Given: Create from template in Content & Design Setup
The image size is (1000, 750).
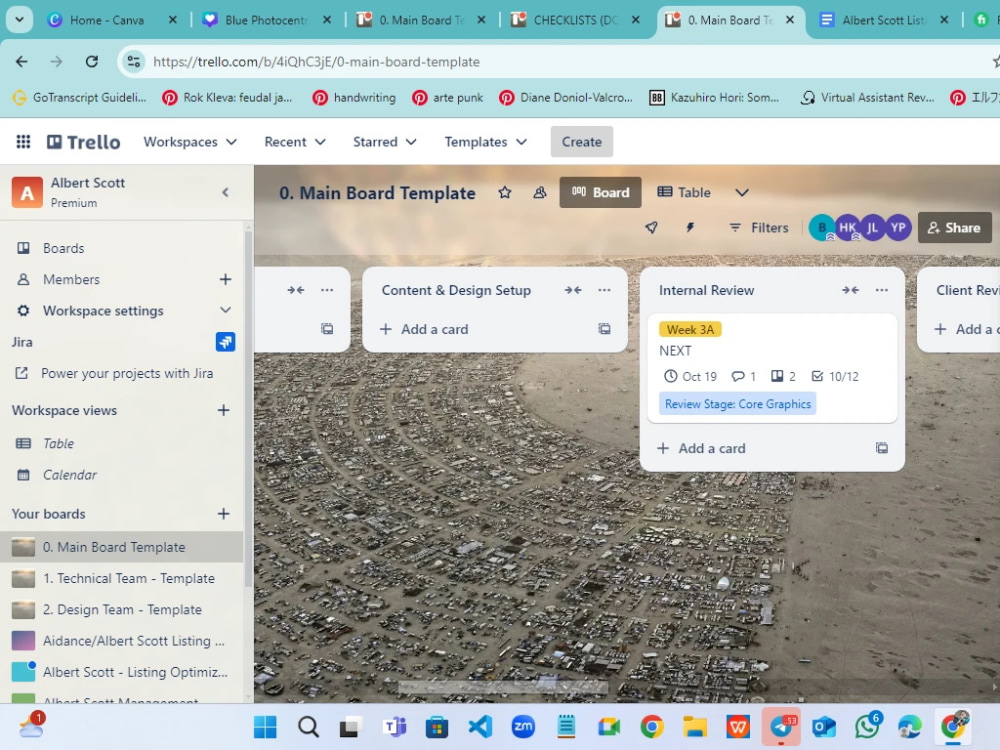Looking at the screenshot, I should click(x=604, y=329).
